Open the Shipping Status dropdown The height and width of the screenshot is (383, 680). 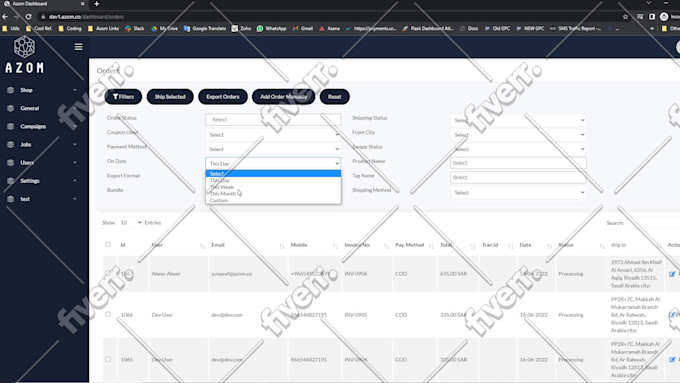pos(518,120)
